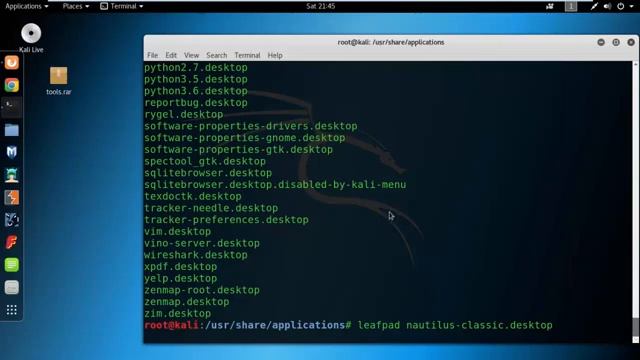Click the python2.7.desktop line

[x=196, y=67]
